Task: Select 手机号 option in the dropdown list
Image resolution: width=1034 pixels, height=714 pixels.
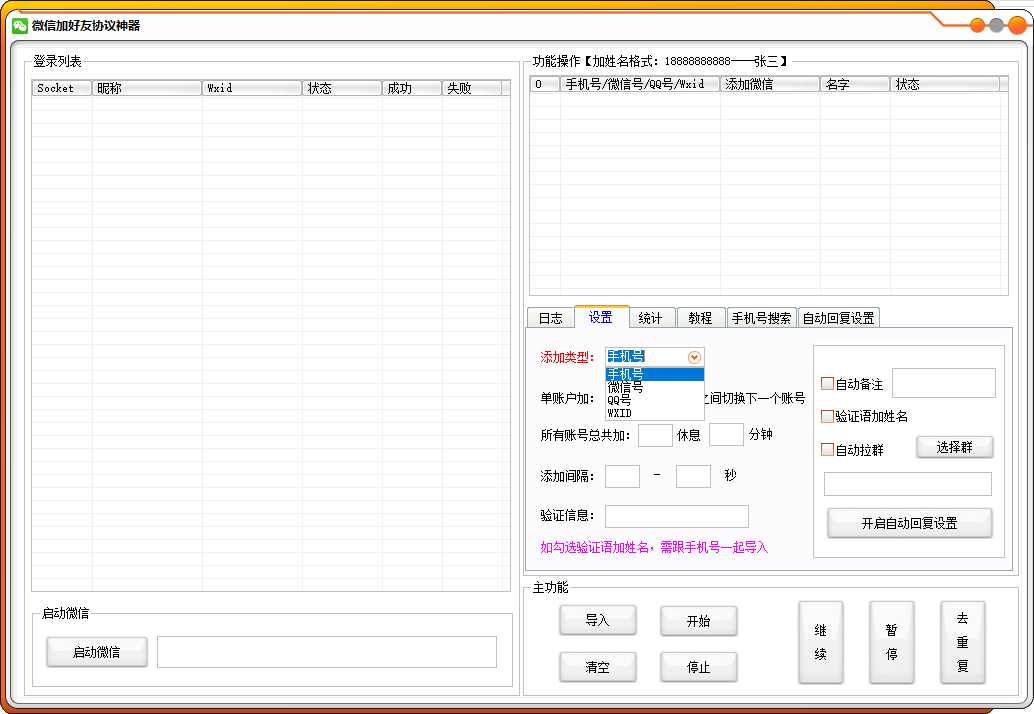Action: (x=655, y=374)
